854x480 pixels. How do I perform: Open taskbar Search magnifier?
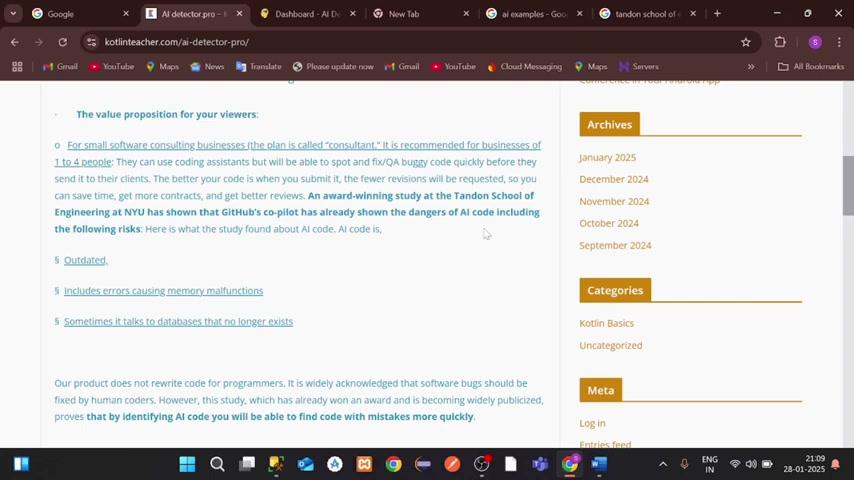pyautogui.click(x=217, y=464)
